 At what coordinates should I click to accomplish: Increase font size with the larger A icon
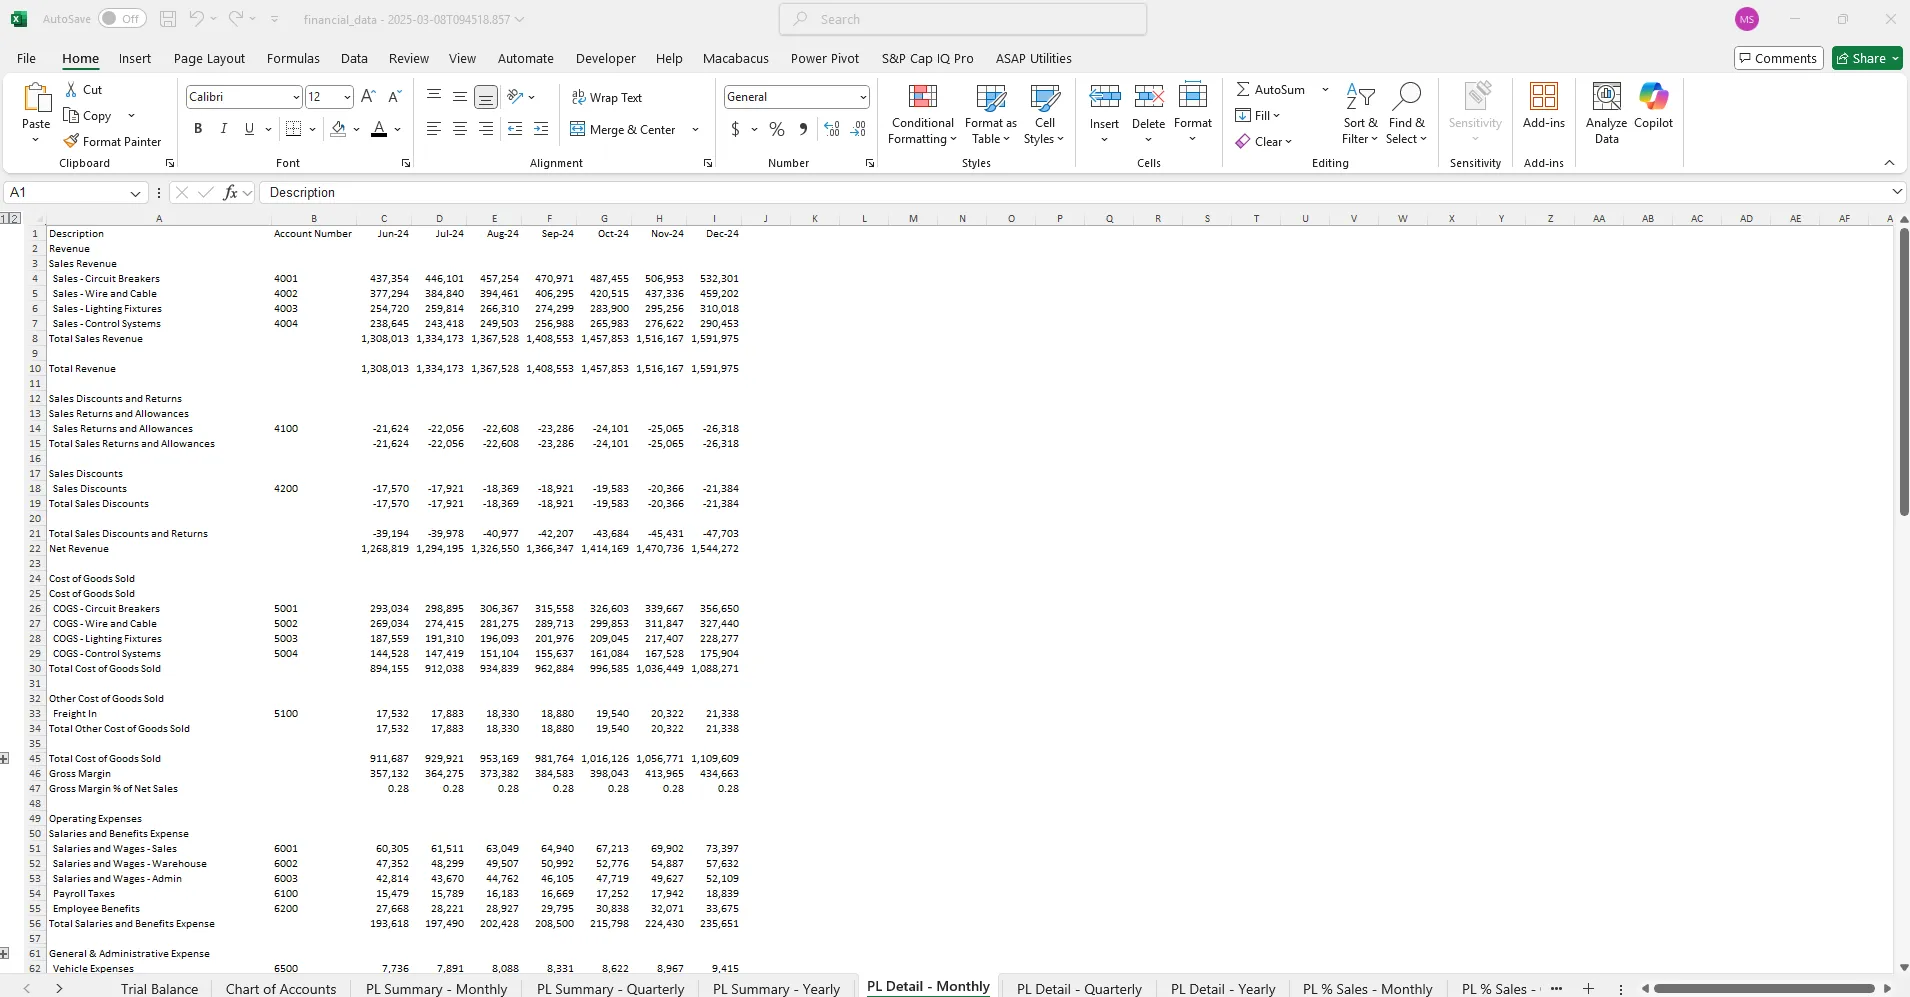coord(368,97)
